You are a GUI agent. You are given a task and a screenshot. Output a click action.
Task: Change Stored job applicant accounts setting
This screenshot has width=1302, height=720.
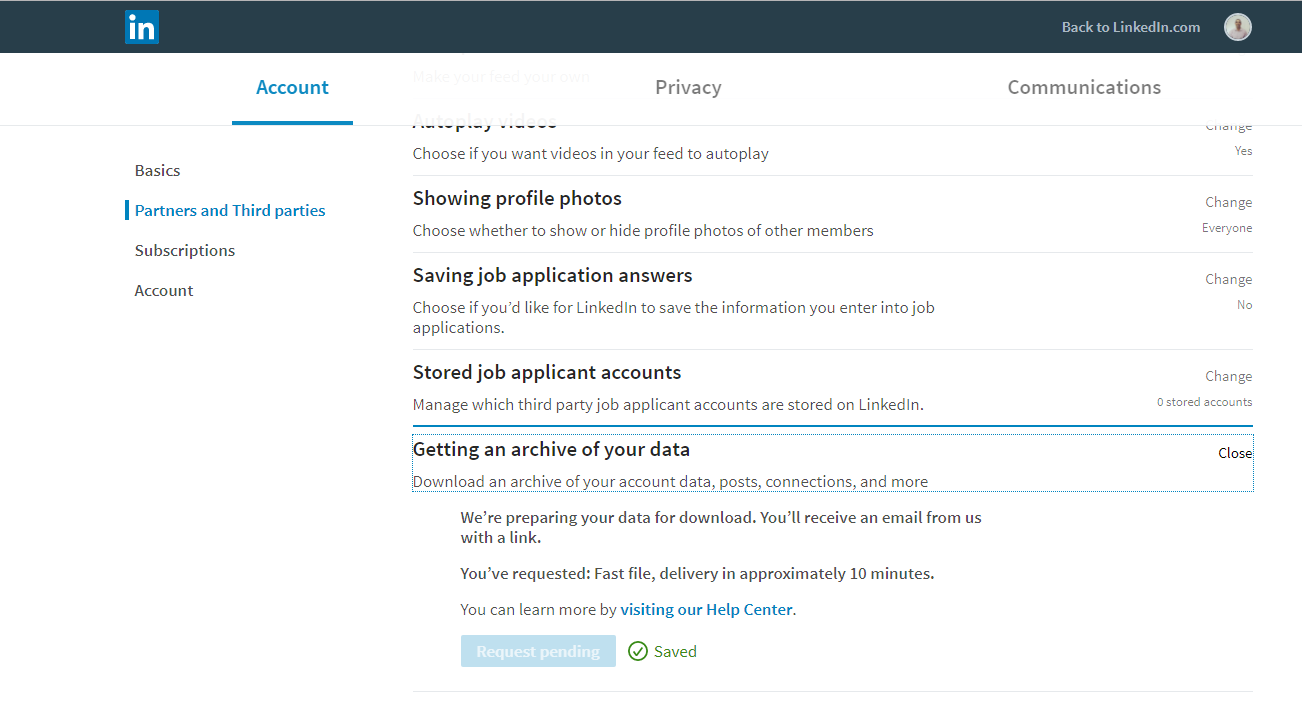(1228, 377)
